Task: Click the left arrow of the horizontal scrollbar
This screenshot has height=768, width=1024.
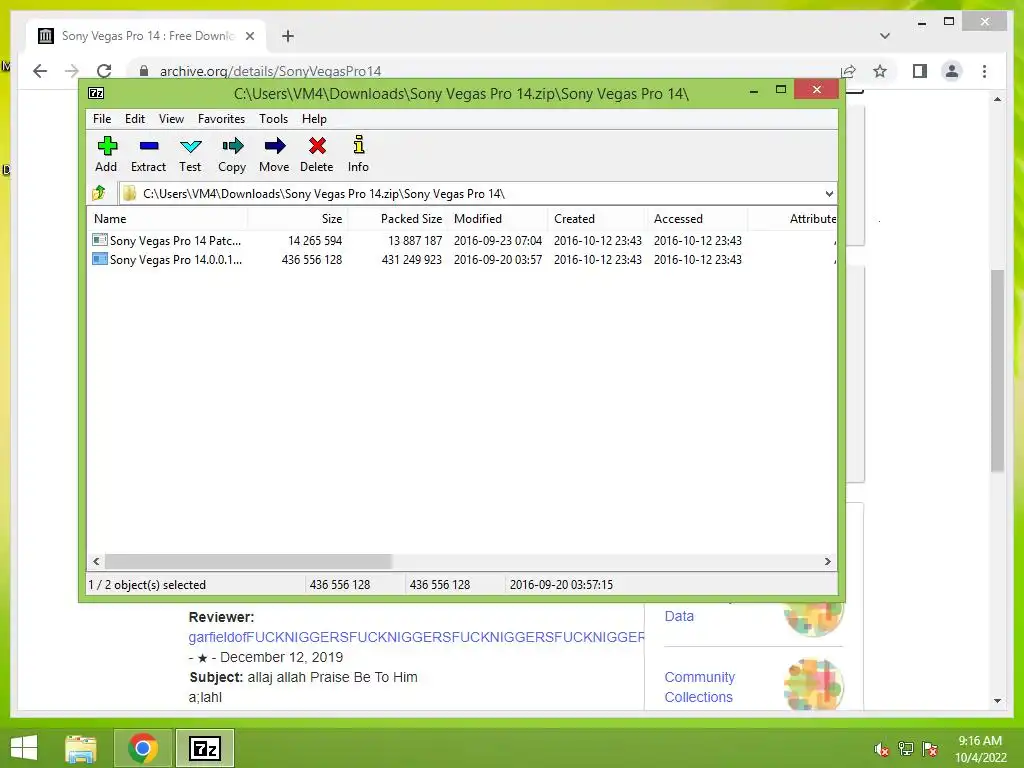Action: click(97, 561)
